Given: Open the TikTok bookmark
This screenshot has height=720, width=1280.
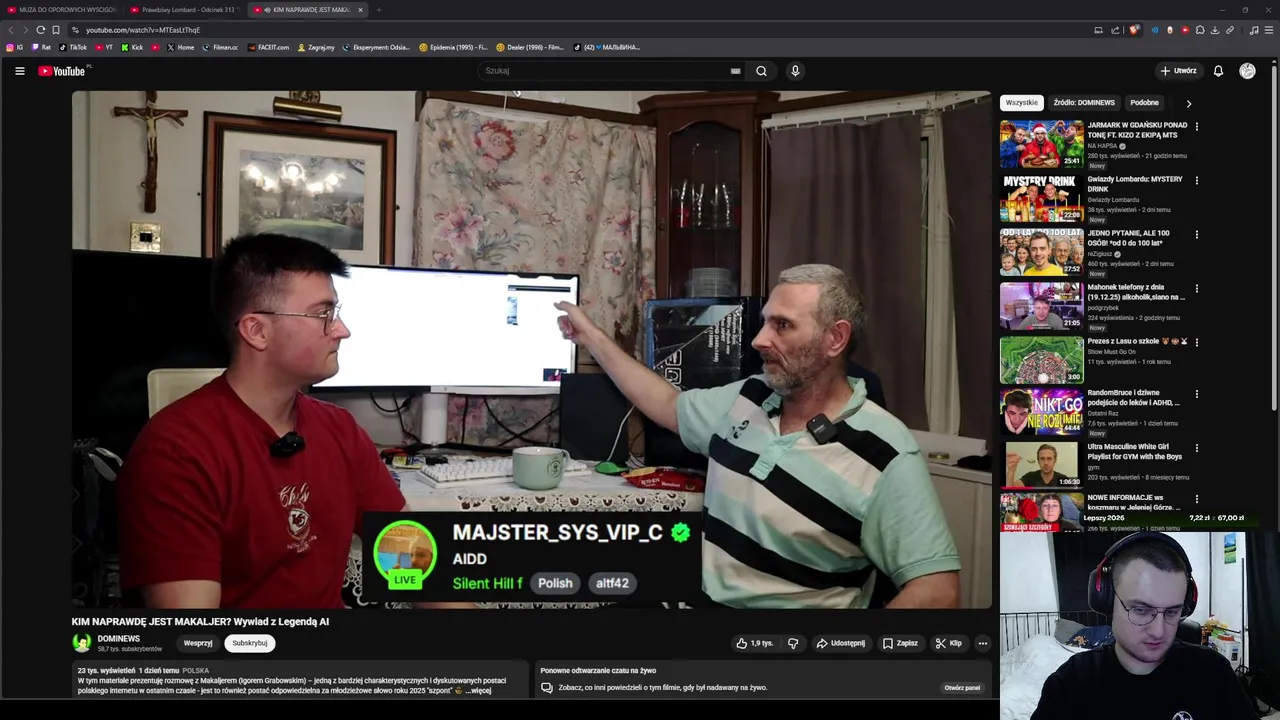Looking at the screenshot, I should click(73, 47).
